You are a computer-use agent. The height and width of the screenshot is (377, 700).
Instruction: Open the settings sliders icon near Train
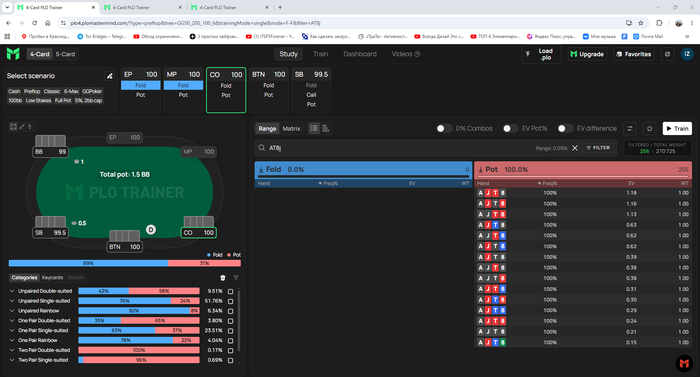(x=630, y=129)
